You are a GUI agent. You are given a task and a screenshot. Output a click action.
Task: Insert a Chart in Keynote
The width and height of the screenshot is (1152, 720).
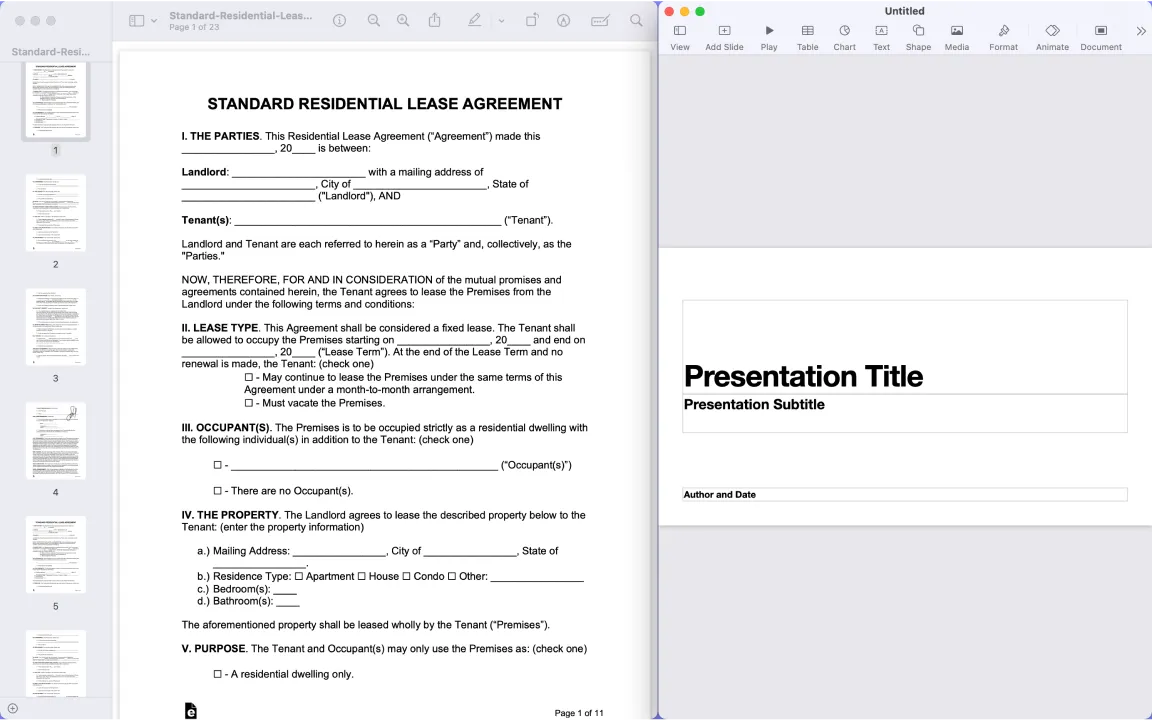tap(845, 37)
